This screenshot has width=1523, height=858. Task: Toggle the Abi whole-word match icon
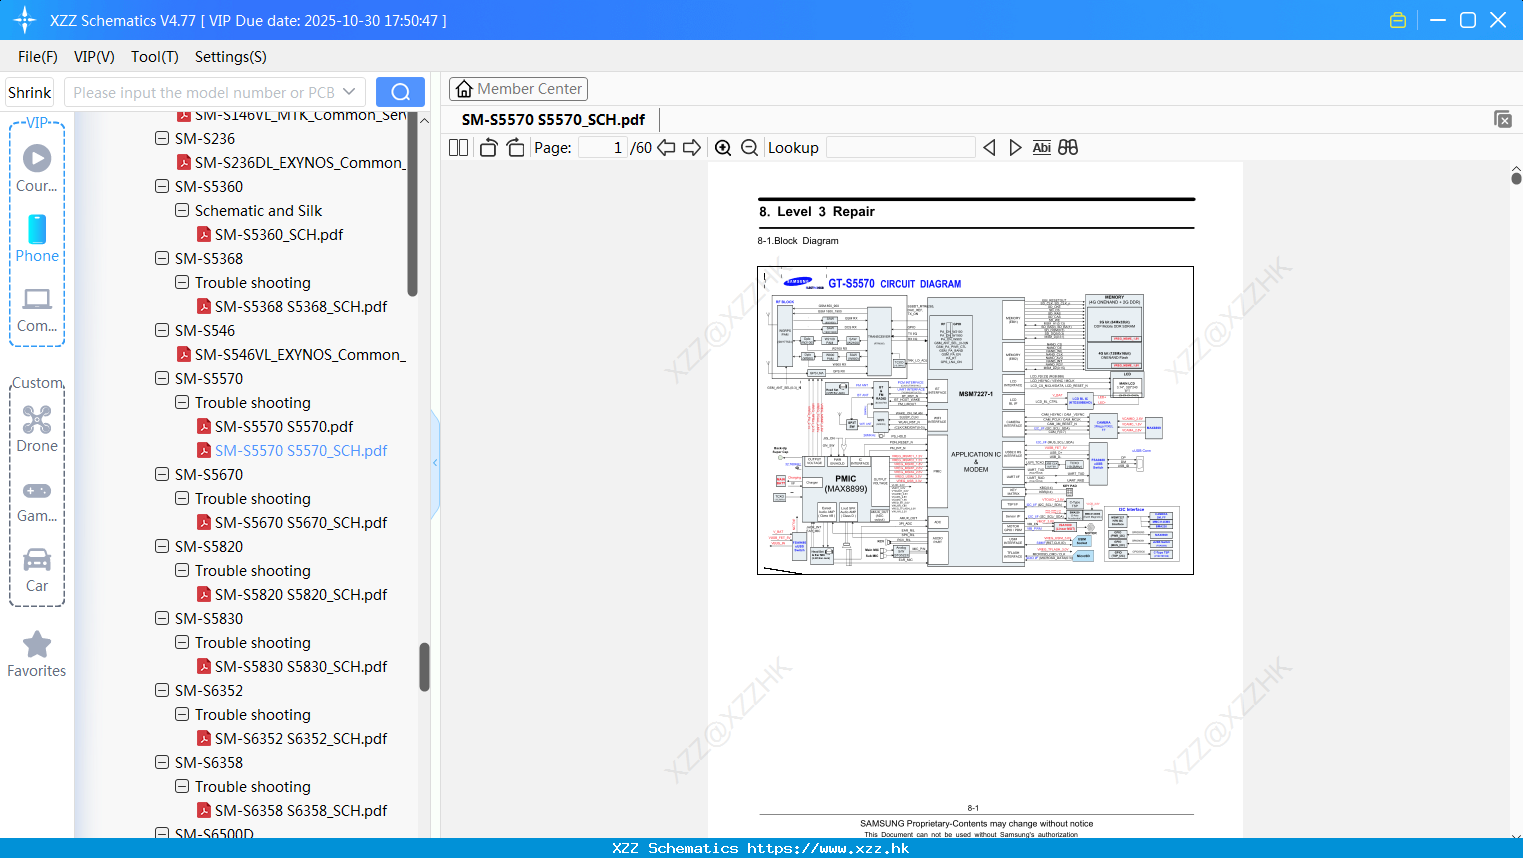pos(1041,148)
